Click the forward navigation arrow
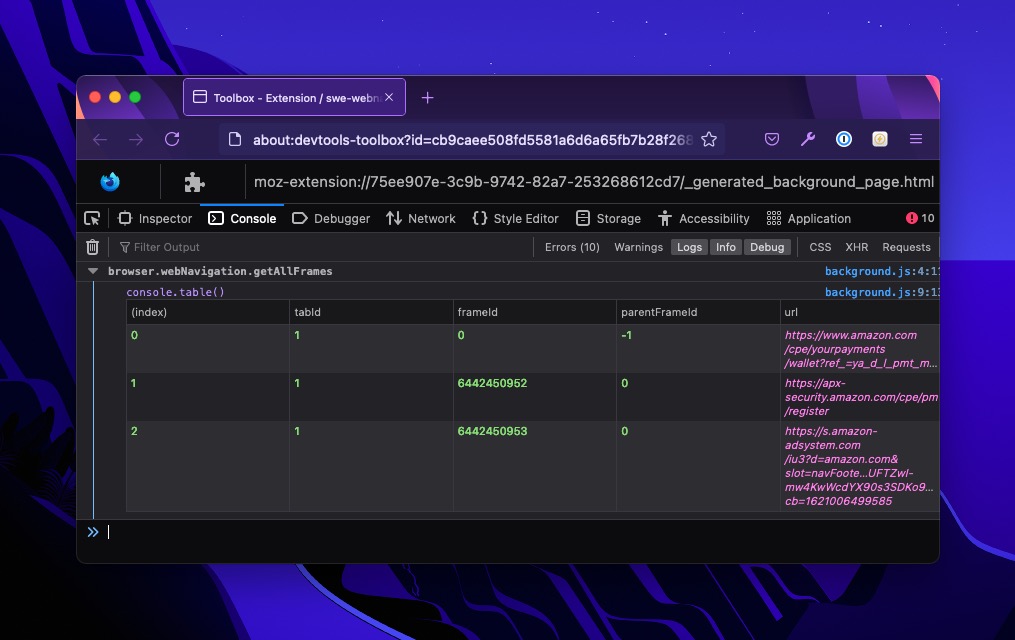This screenshot has height=640, width=1015. [136, 140]
